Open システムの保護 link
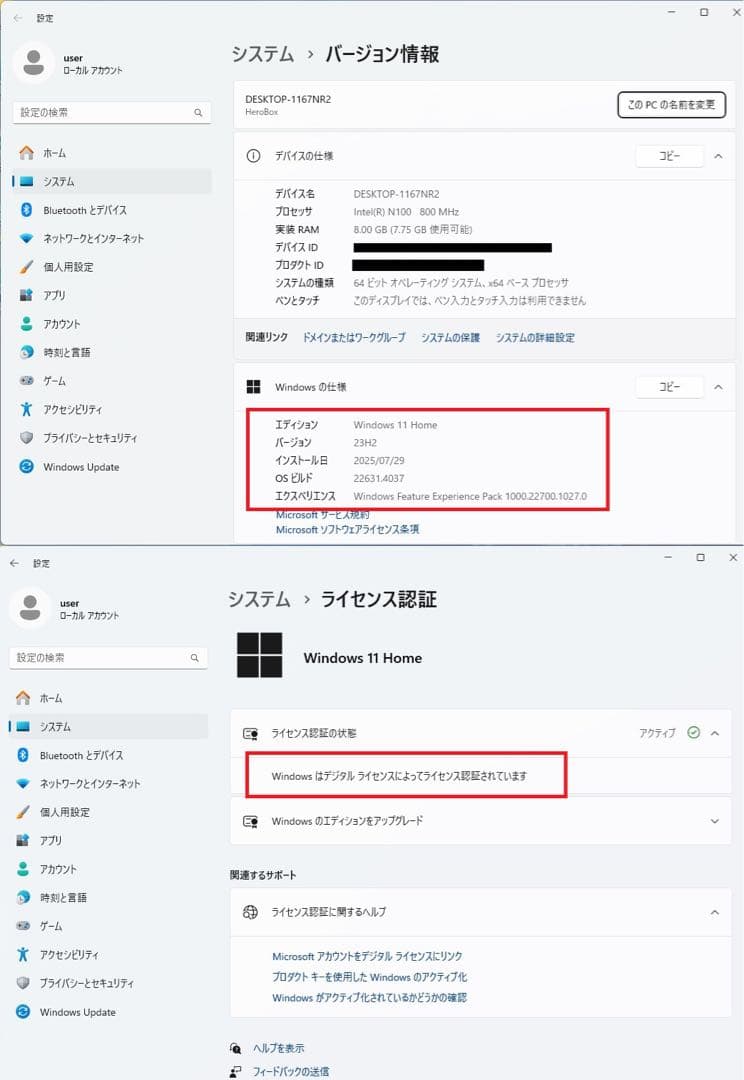This screenshot has width=744, height=1080. tap(451, 338)
